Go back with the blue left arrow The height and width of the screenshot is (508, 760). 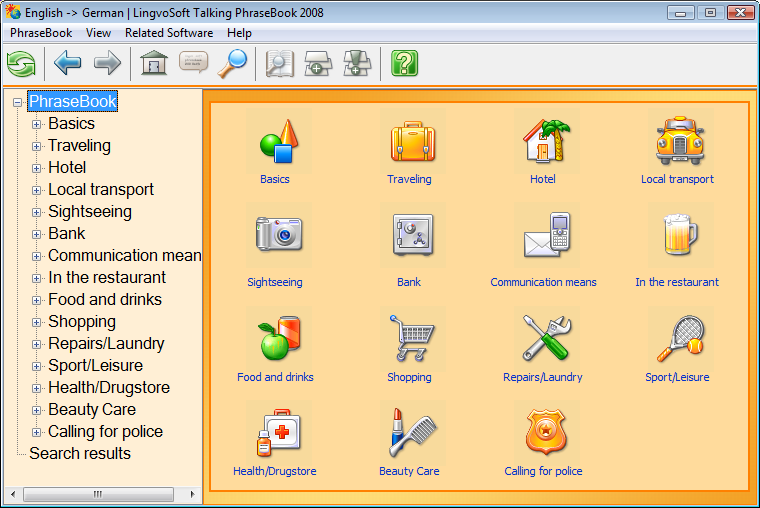tap(67, 63)
